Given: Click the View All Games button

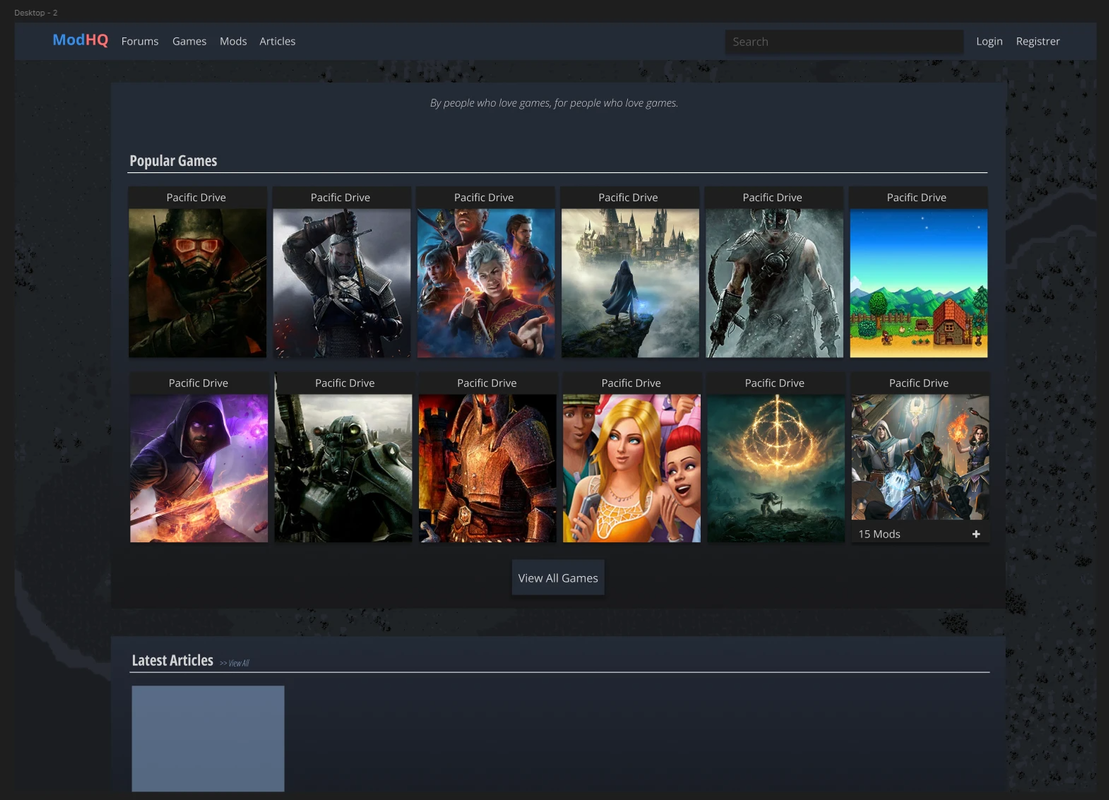Looking at the screenshot, I should [x=558, y=578].
